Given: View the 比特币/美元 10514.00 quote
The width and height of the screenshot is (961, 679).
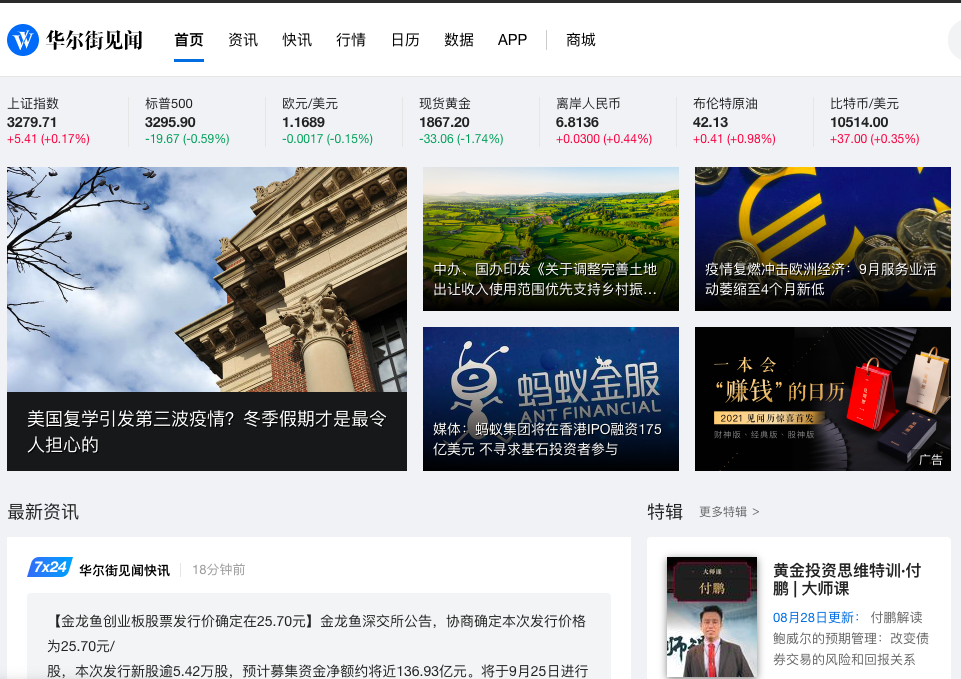Looking at the screenshot, I should pos(875,121).
